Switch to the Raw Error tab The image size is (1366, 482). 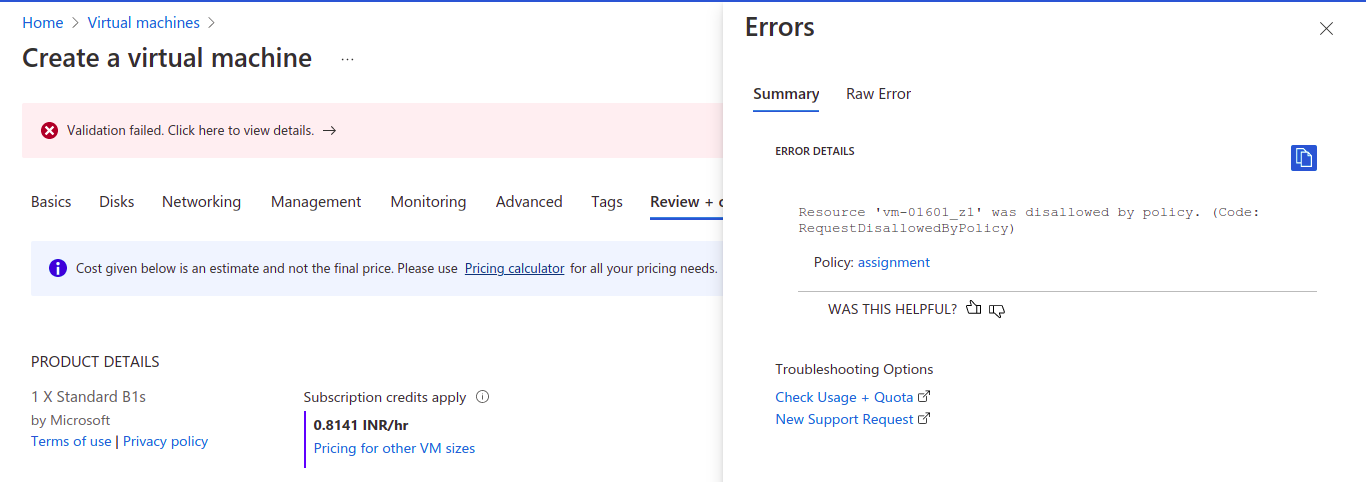(x=878, y=94)
